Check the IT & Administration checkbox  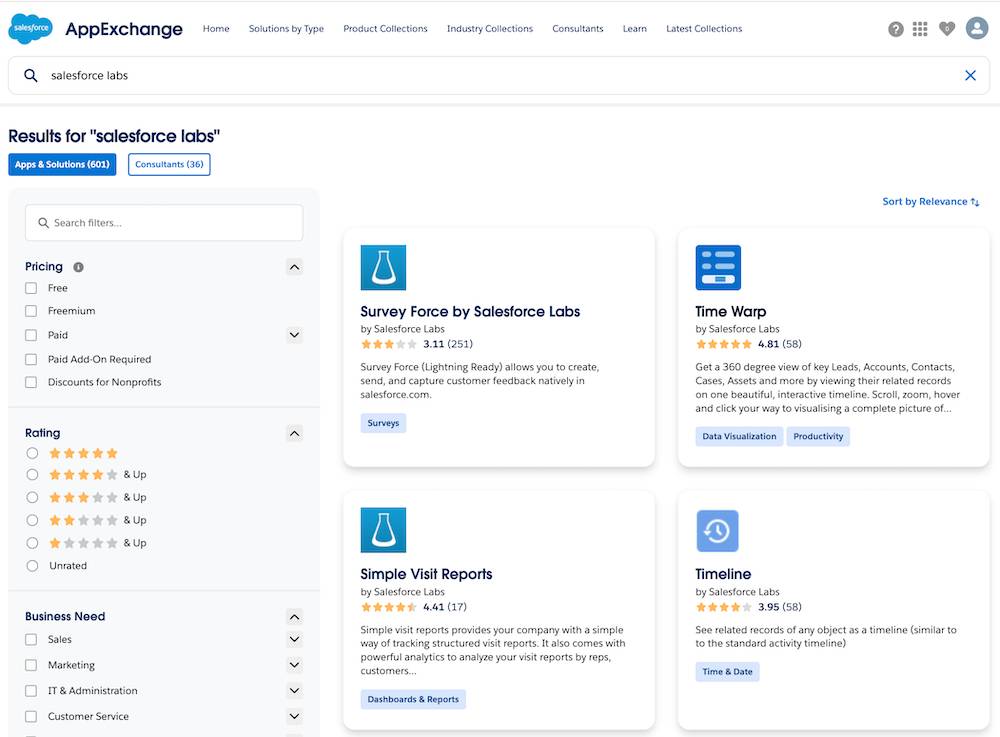click(x=31, y=690)
